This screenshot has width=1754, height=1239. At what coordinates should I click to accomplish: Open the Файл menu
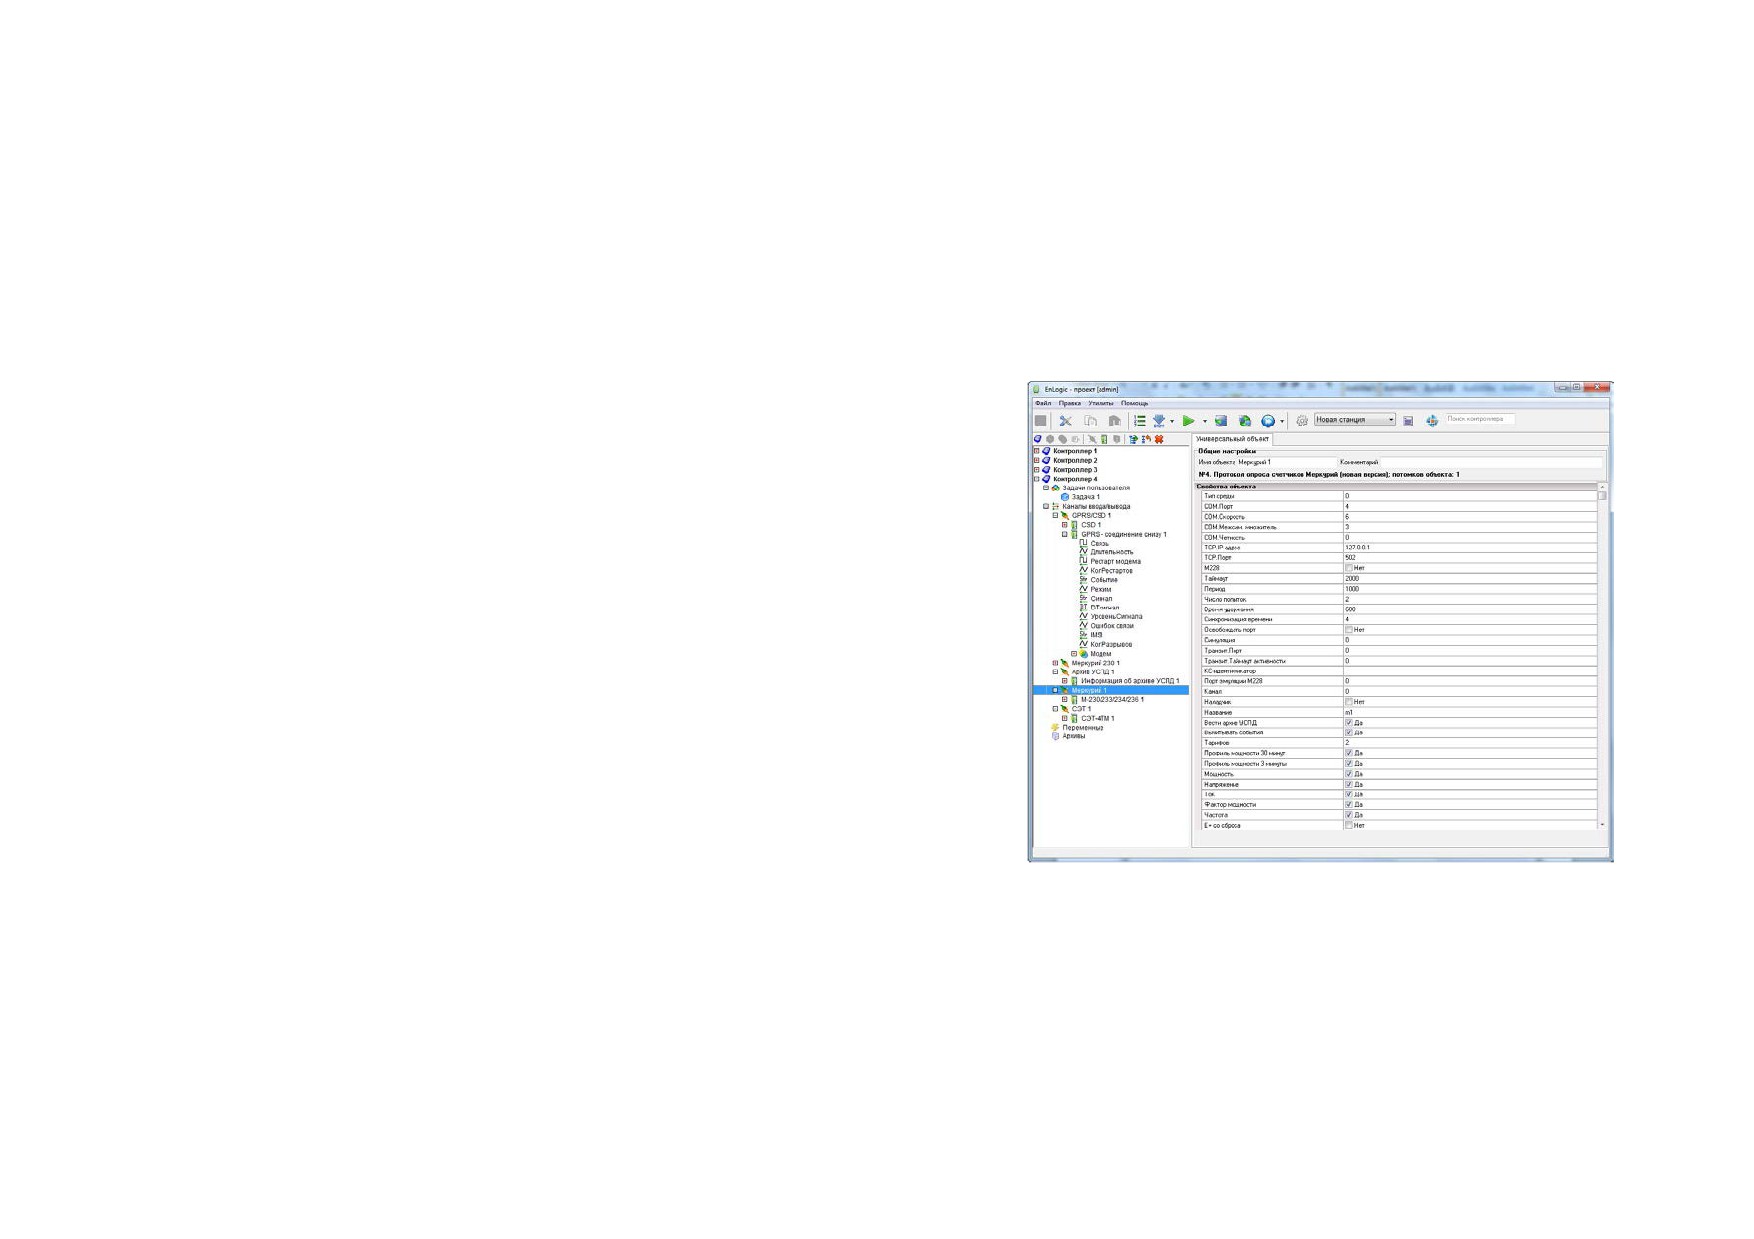point(1043,403)
